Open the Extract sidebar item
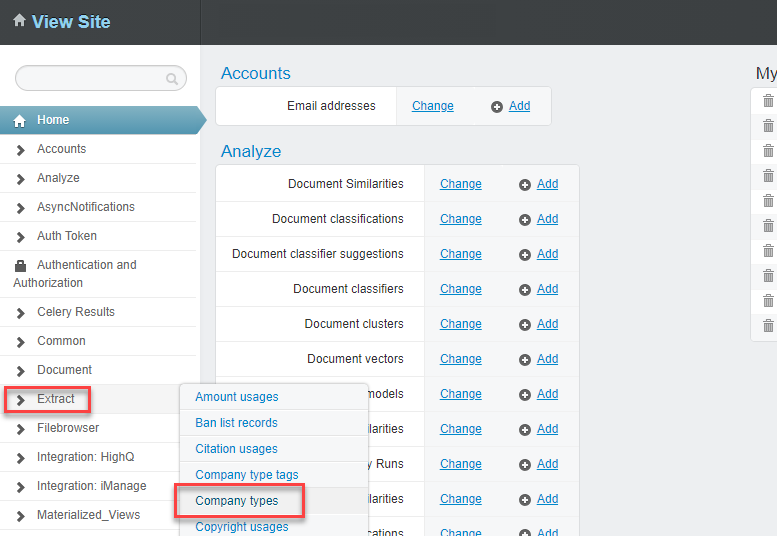This screenshot has width=777, height=536. [x=56, y=399]
